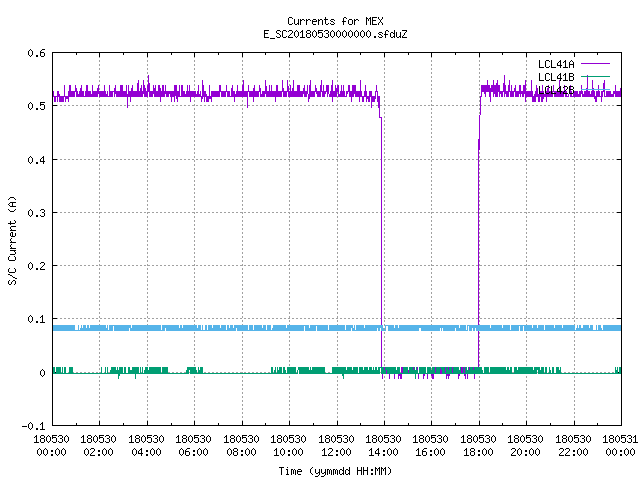Click the 0.1 y-axis tick value
The width and height of the screenshot is (640, 480).
click(36, 319)
